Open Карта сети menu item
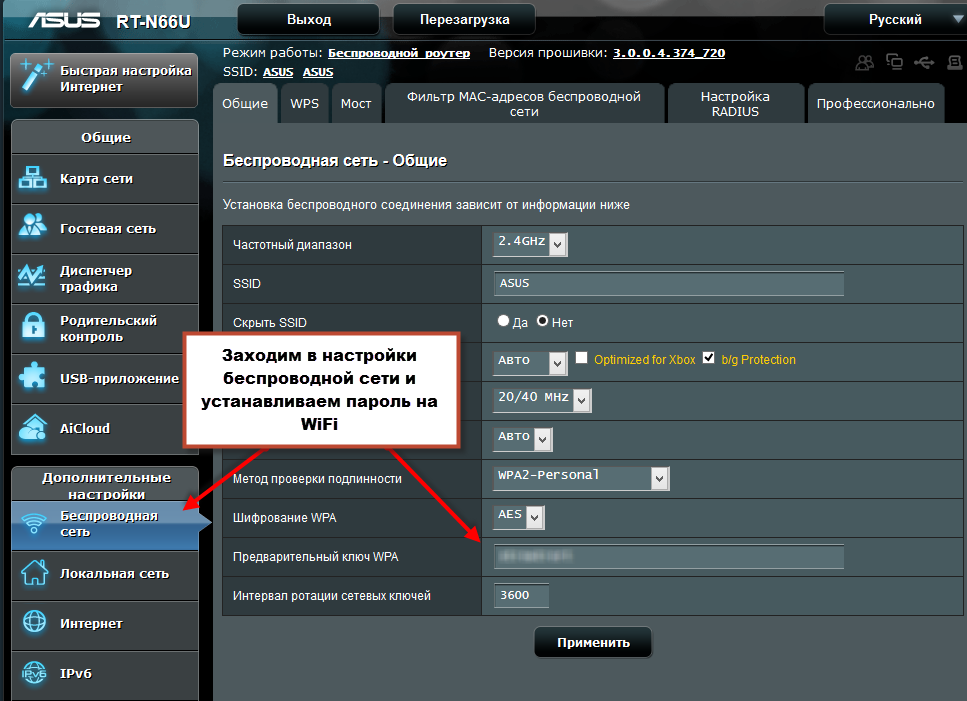This screenshot has height=701, width=967. [105, 179]
